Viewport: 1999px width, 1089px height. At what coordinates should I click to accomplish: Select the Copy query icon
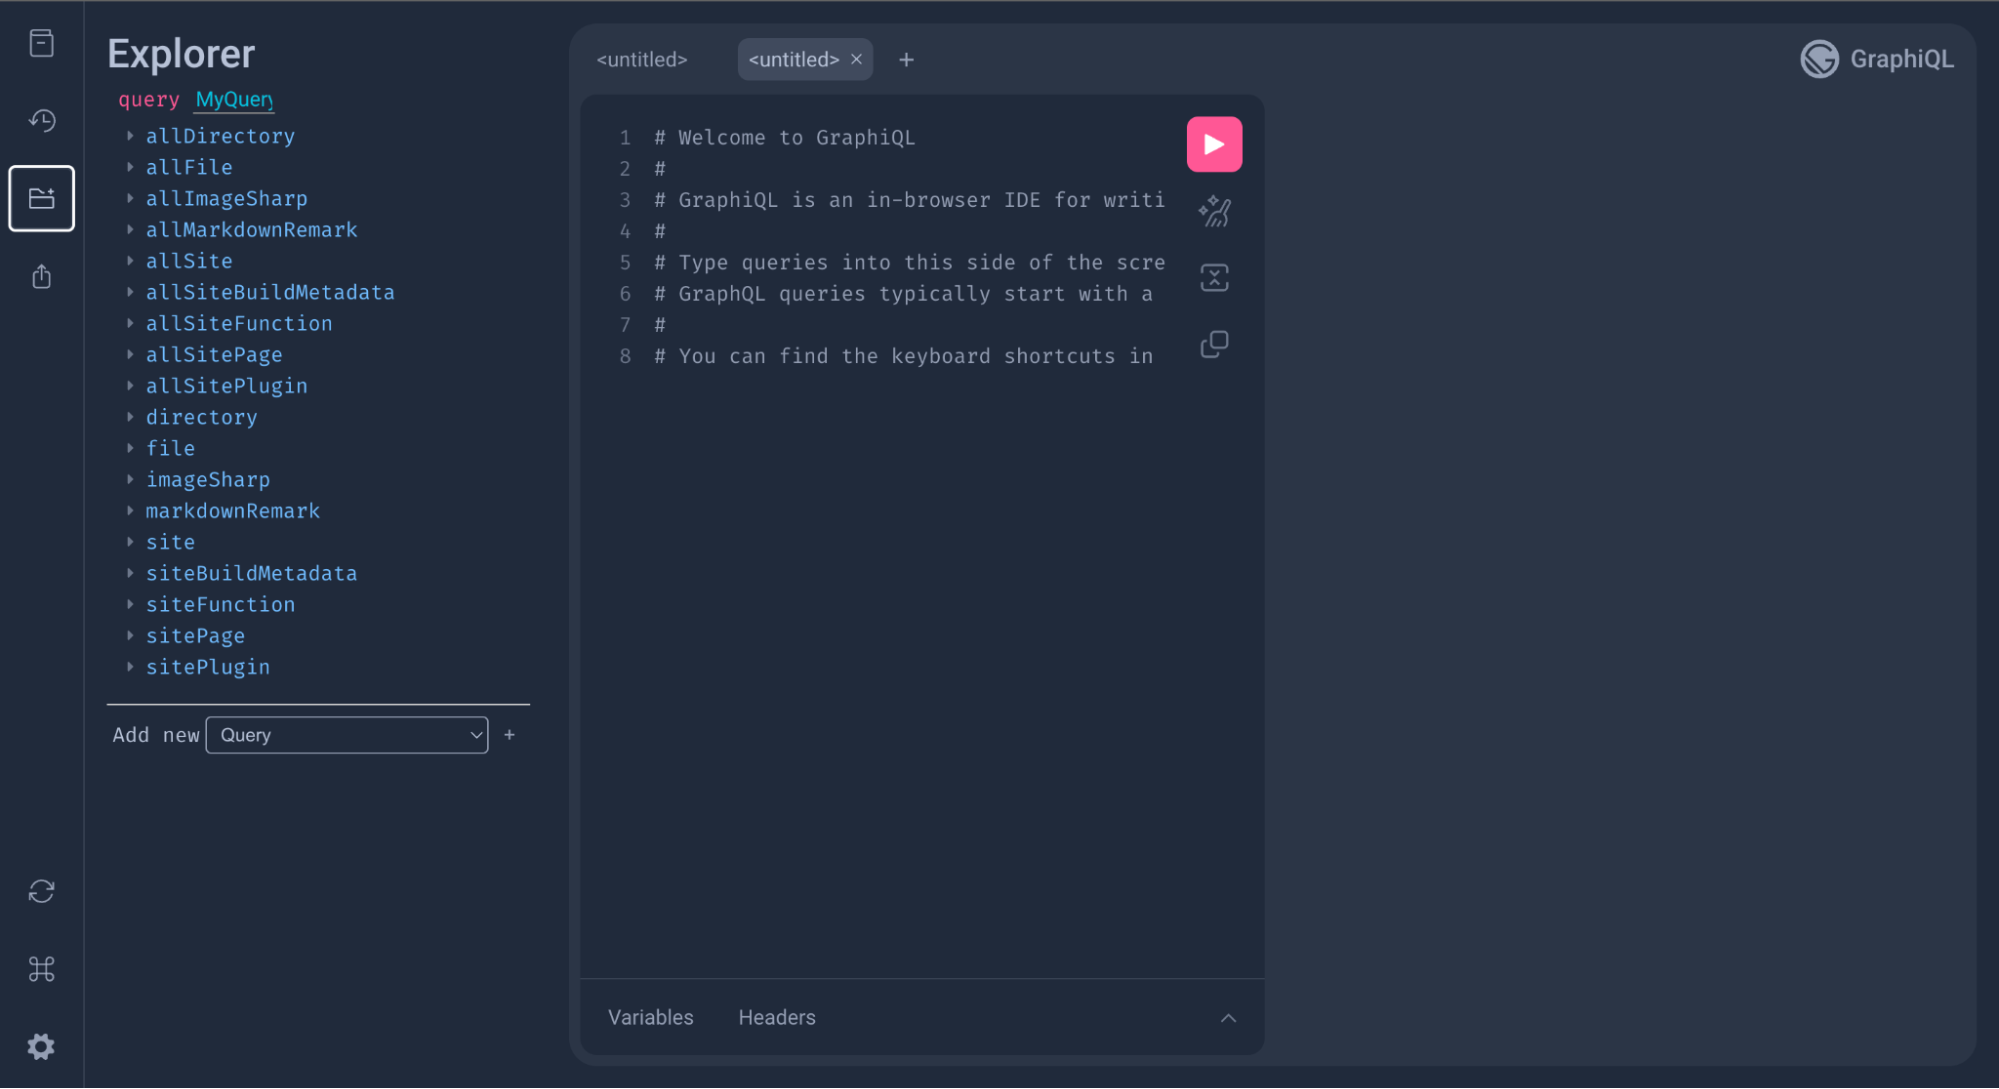coord(1215,343)
